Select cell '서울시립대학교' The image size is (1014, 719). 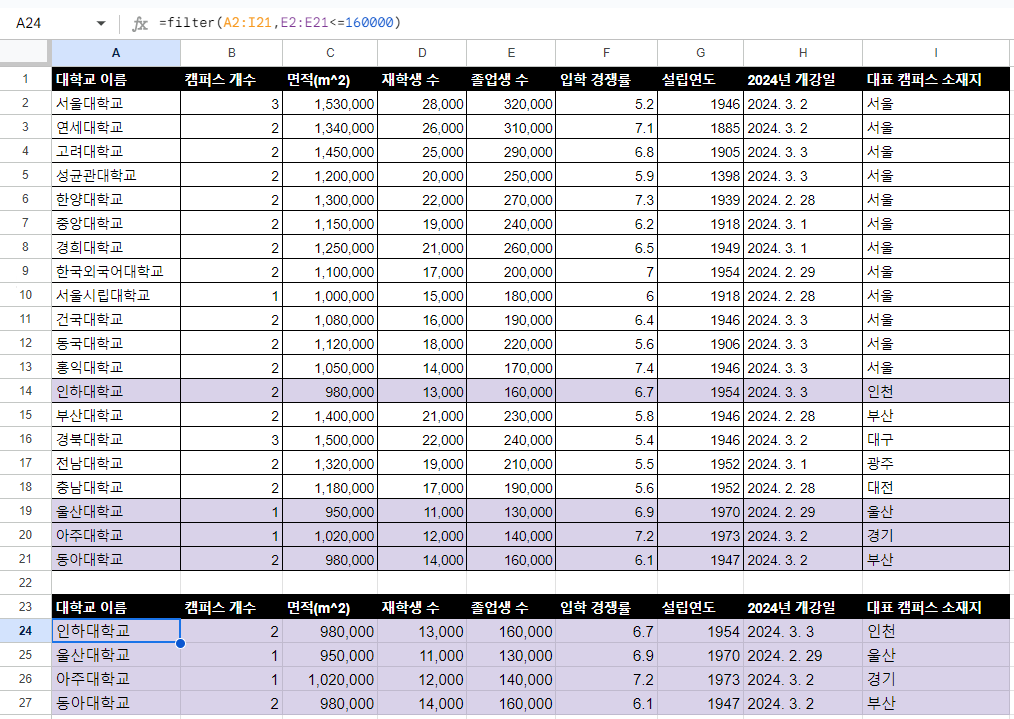tap(116, 295)
